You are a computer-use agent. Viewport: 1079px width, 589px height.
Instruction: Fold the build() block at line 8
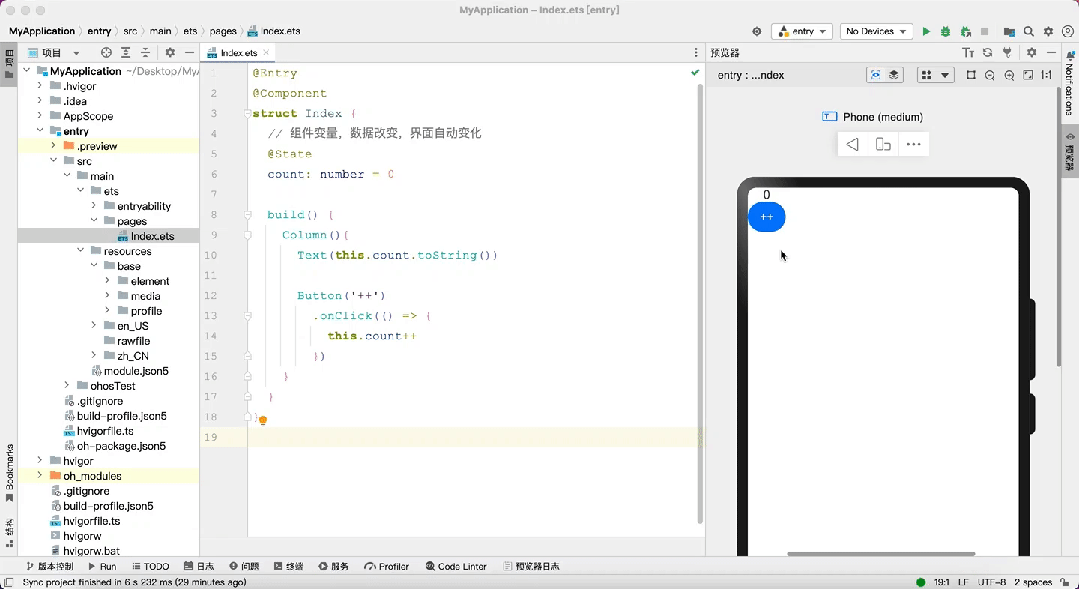pos(248,215)
